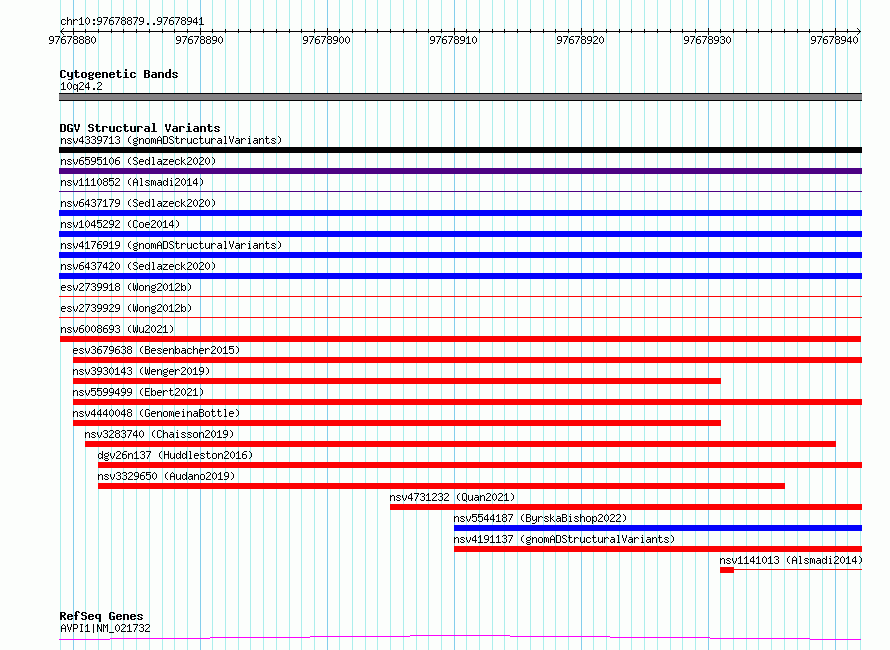Select the purple nsv6595106 variant bar
The image size is (890, 650).
coord(460,171)
